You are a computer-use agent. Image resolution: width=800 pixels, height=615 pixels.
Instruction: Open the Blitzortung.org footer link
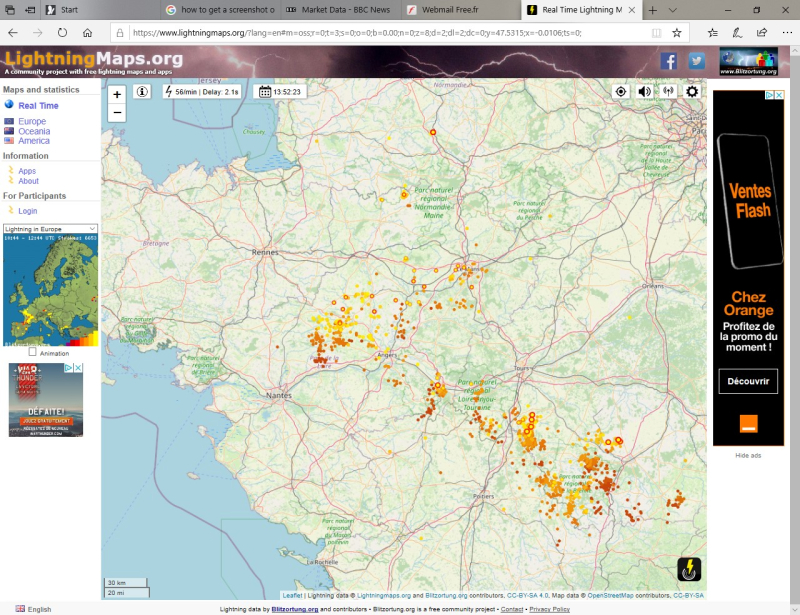point(295,609)
